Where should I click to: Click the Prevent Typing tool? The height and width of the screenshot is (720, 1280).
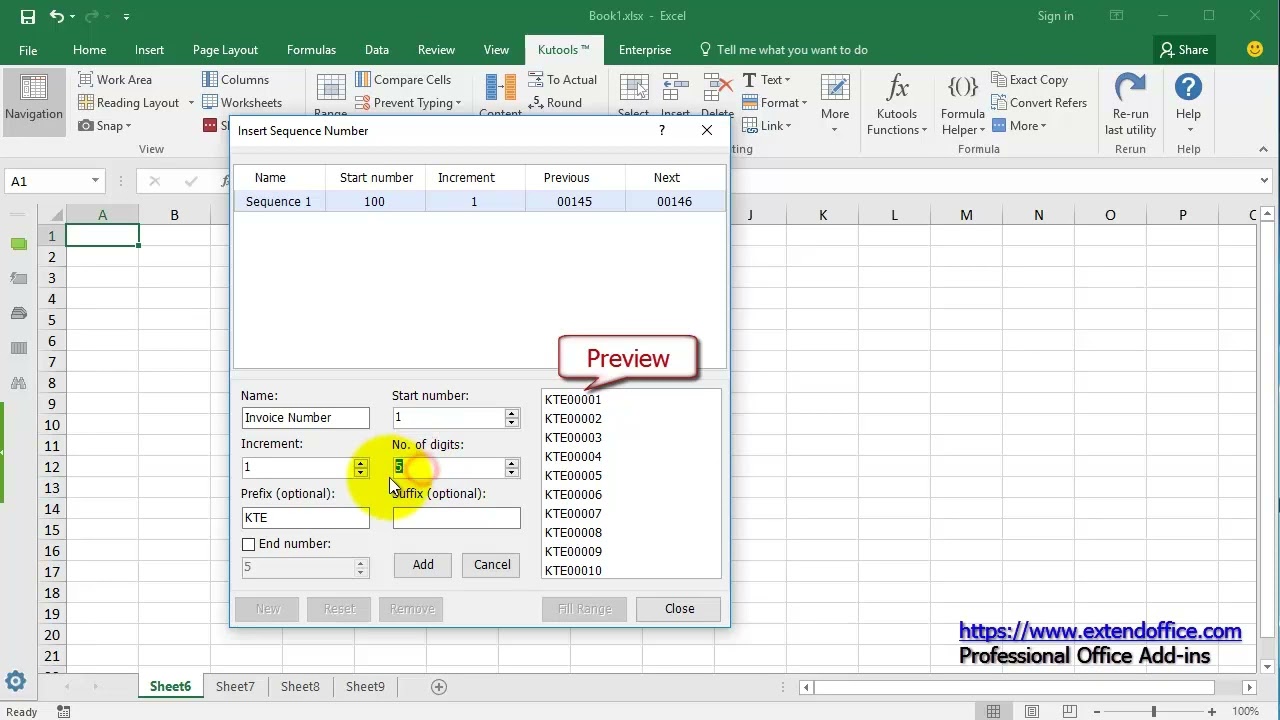(408, 103)
